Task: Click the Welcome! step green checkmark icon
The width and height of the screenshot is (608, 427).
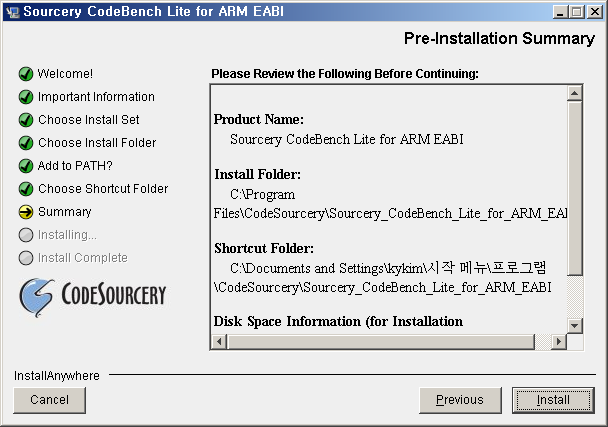Action: (26, 74)
